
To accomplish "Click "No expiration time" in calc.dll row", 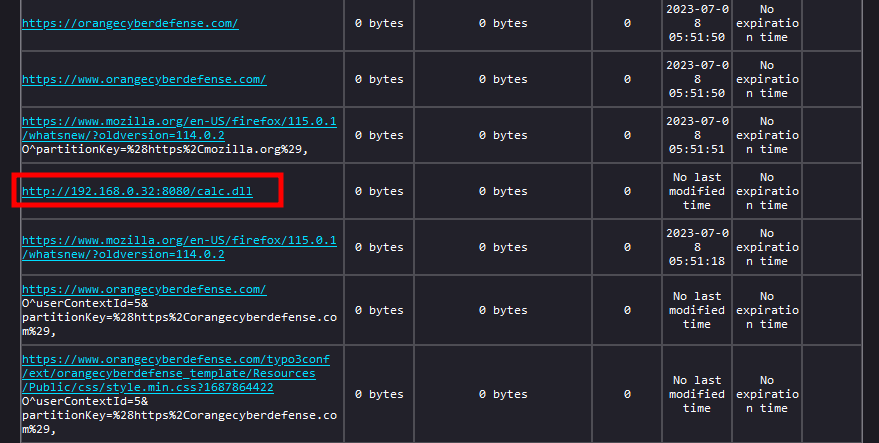I will click(766, 191).
